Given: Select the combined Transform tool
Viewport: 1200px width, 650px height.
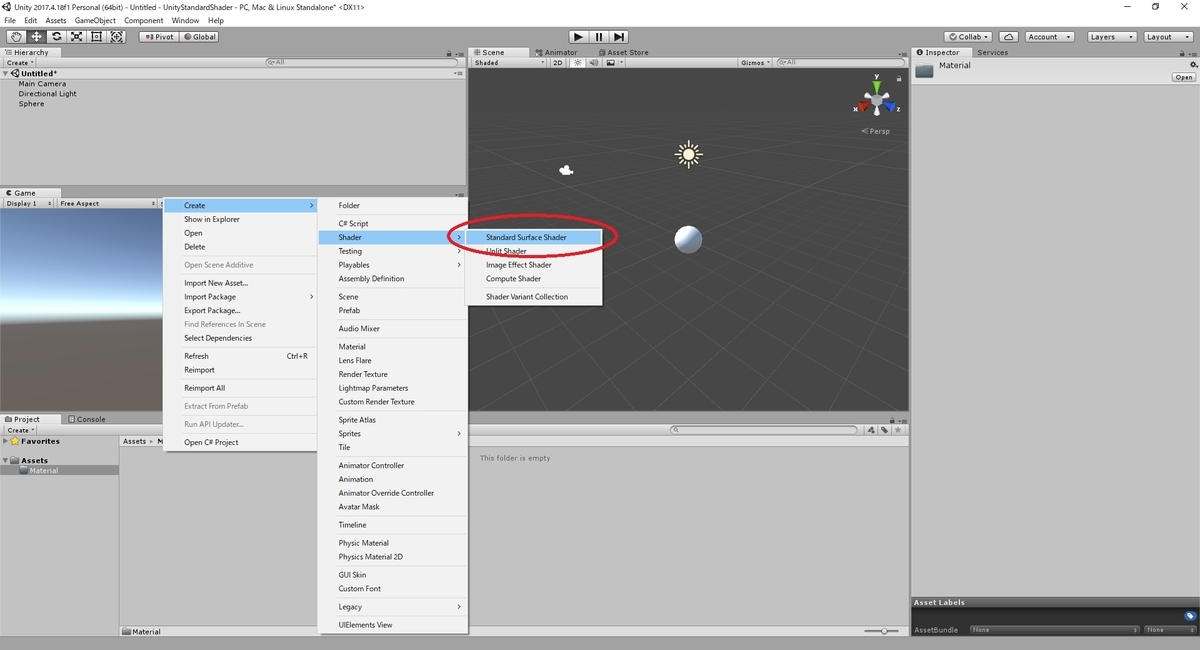Looking at the screenshot, I should (x=117, y=37).
